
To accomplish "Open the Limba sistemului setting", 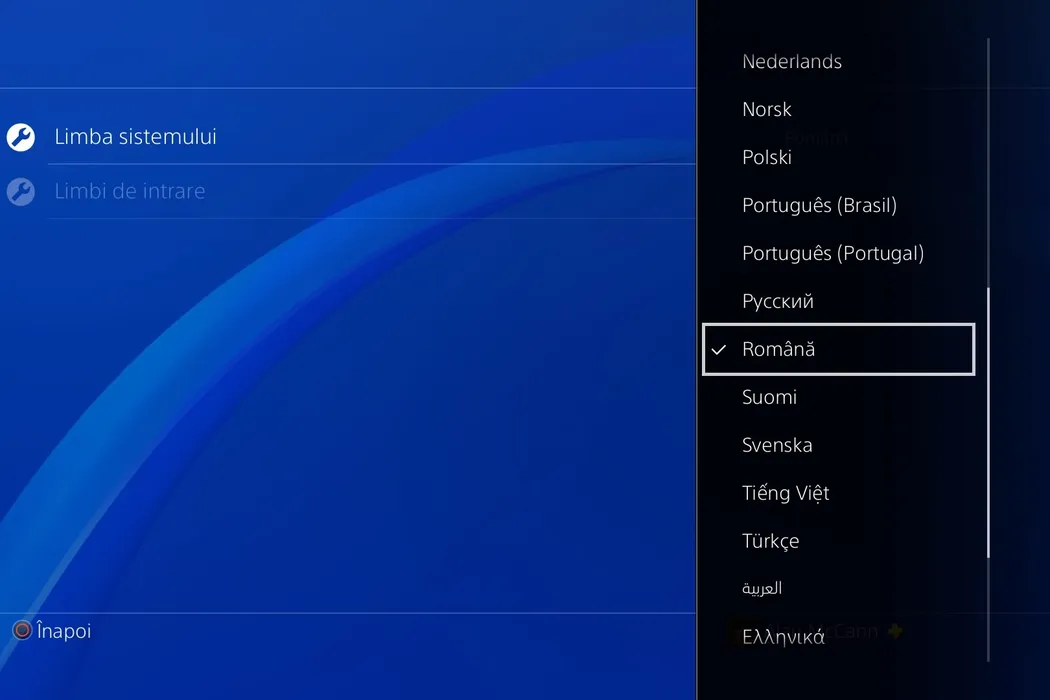I will (x=135, y=137).
